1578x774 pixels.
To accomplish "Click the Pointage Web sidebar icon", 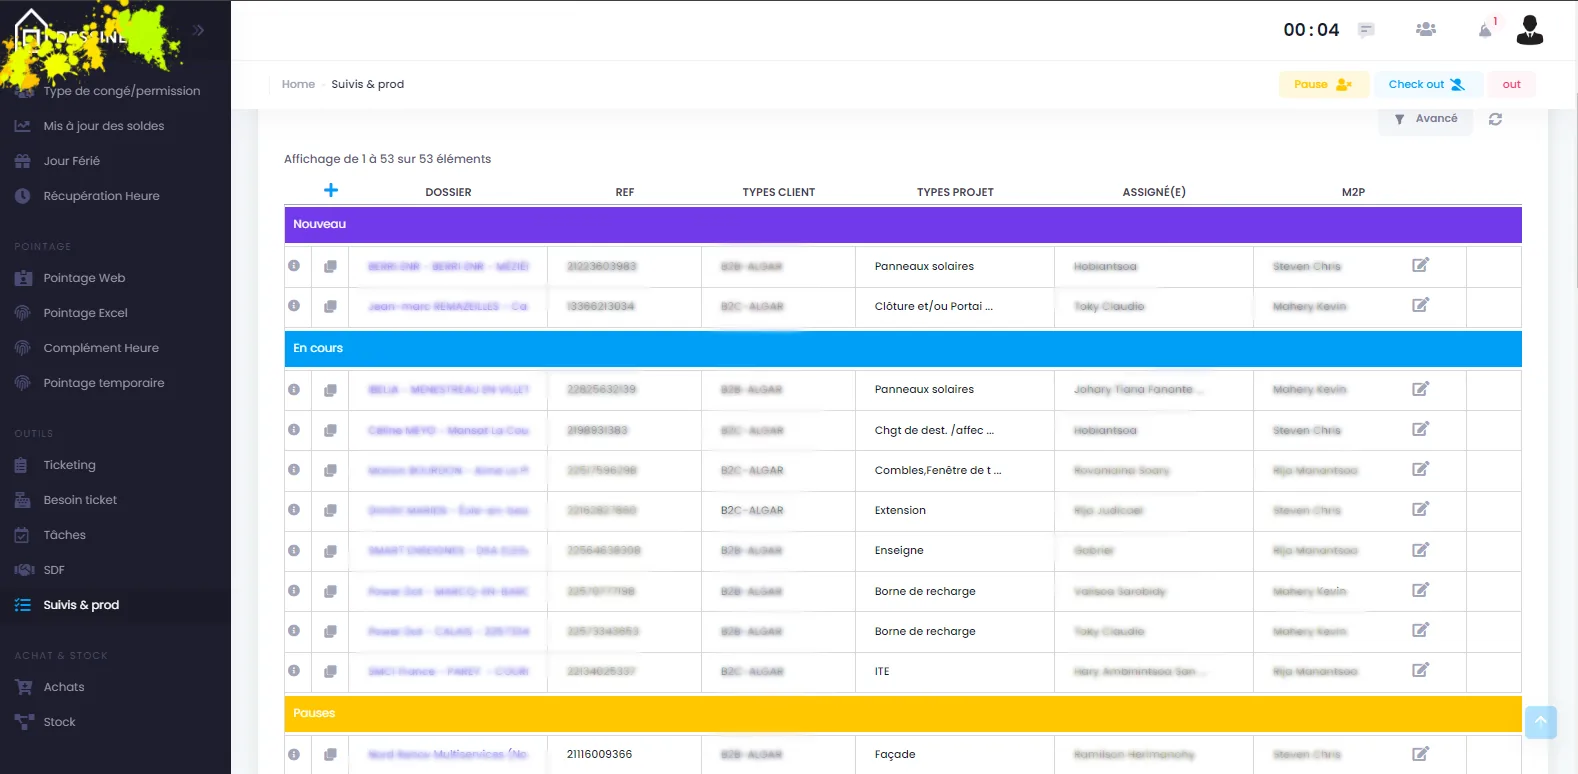I will (23, 278).
